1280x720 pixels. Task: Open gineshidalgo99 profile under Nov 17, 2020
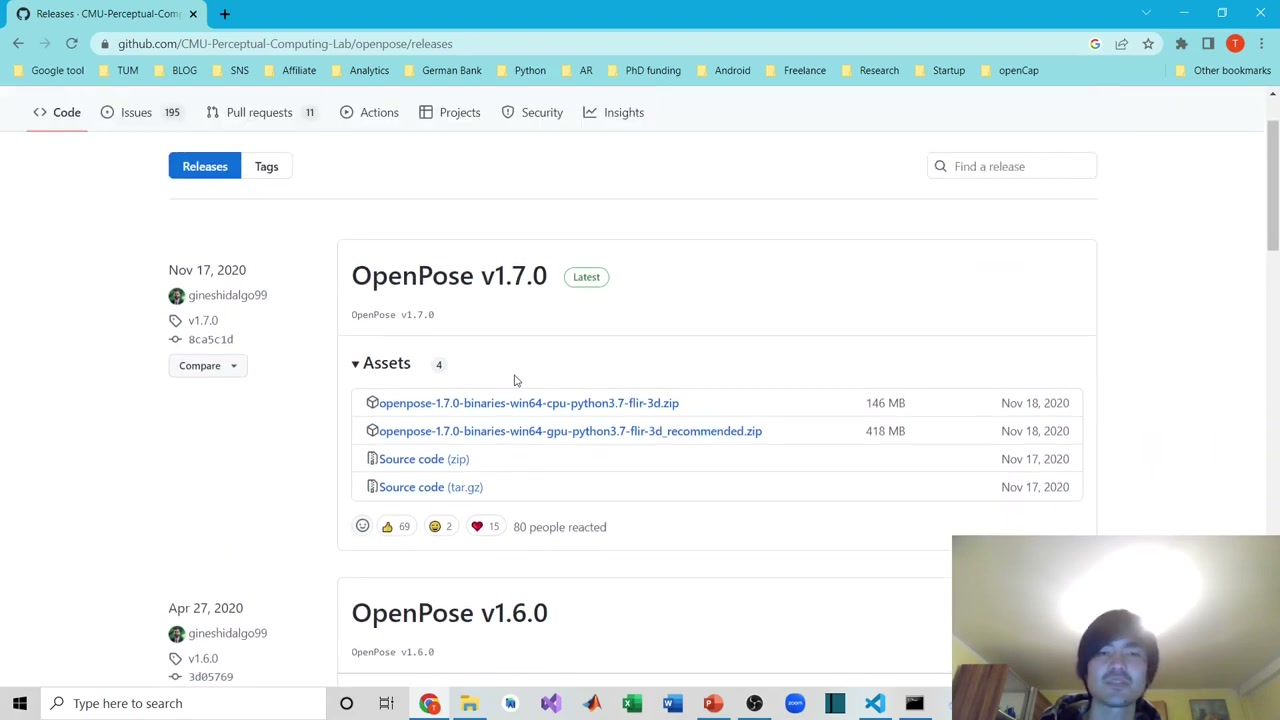227,295
